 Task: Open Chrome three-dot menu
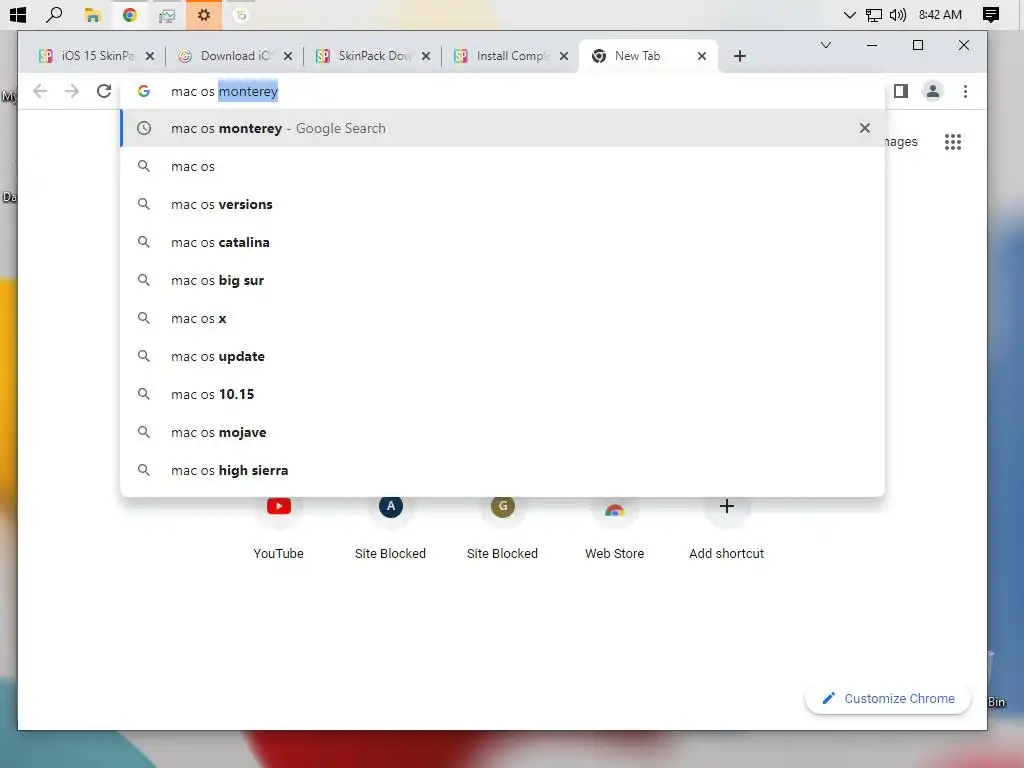(965, 91)
